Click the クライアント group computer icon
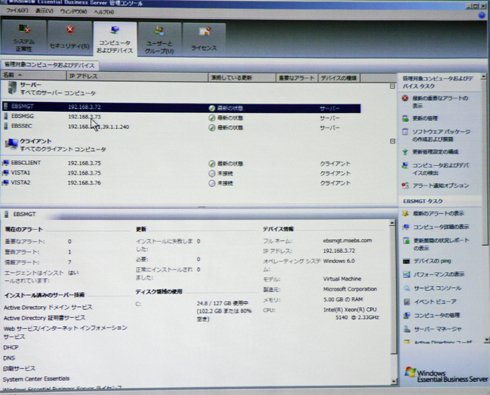The width and height of the screenshot is (490, 395). (11, 144)
